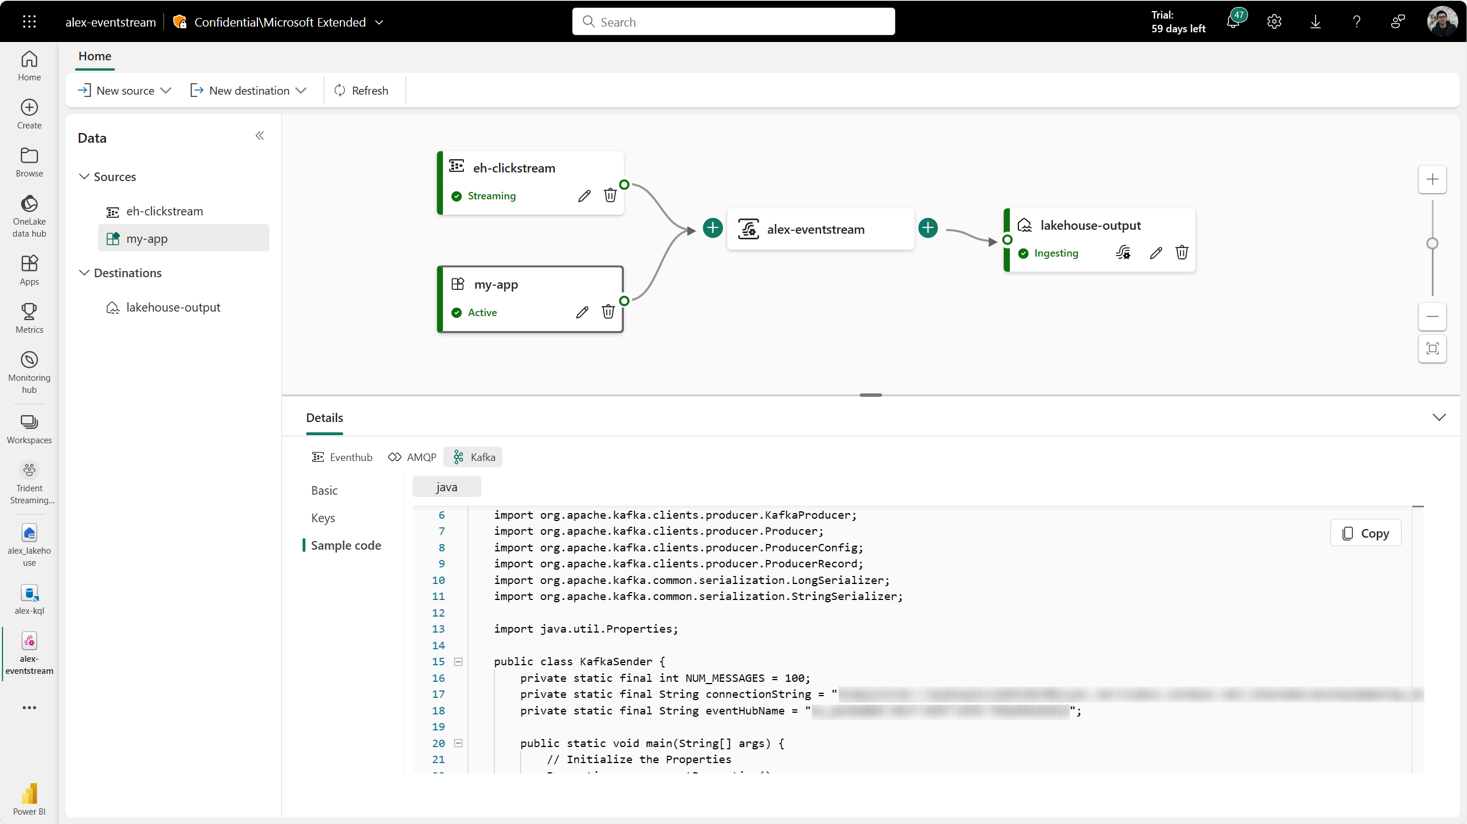Viewport: 1467px width, 824px height.
Task: Edit the my-app source node
Action: point(582,312)
